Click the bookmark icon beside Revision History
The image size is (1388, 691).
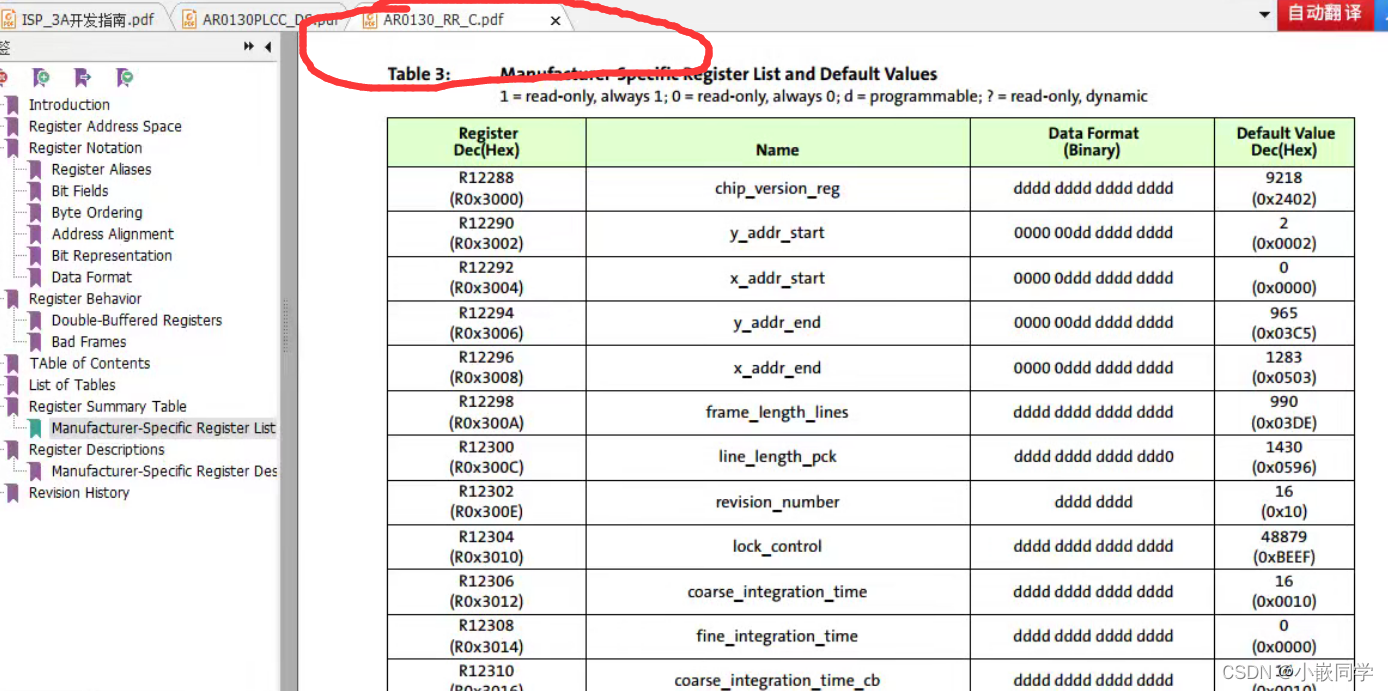pos(13,493)
